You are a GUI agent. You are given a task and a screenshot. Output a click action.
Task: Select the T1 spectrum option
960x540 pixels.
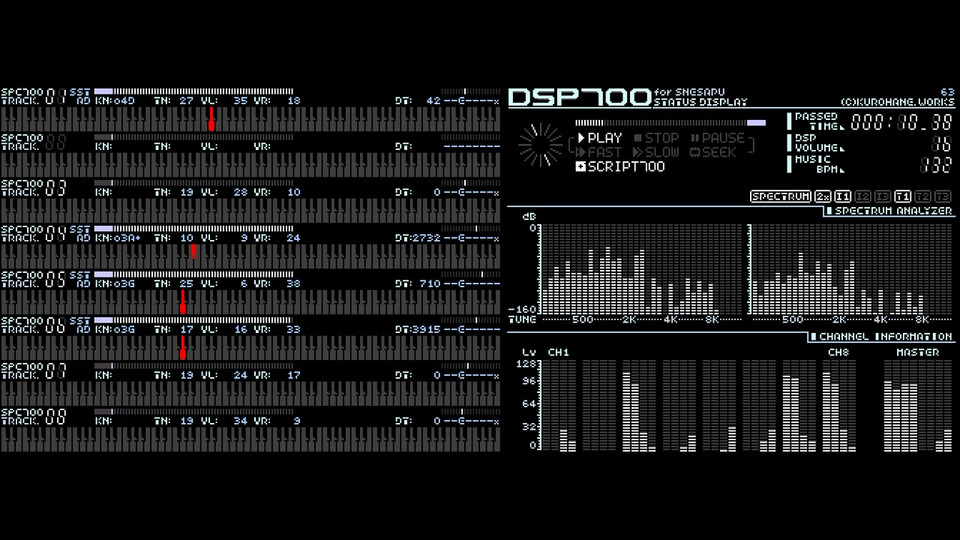coord(902,197)
